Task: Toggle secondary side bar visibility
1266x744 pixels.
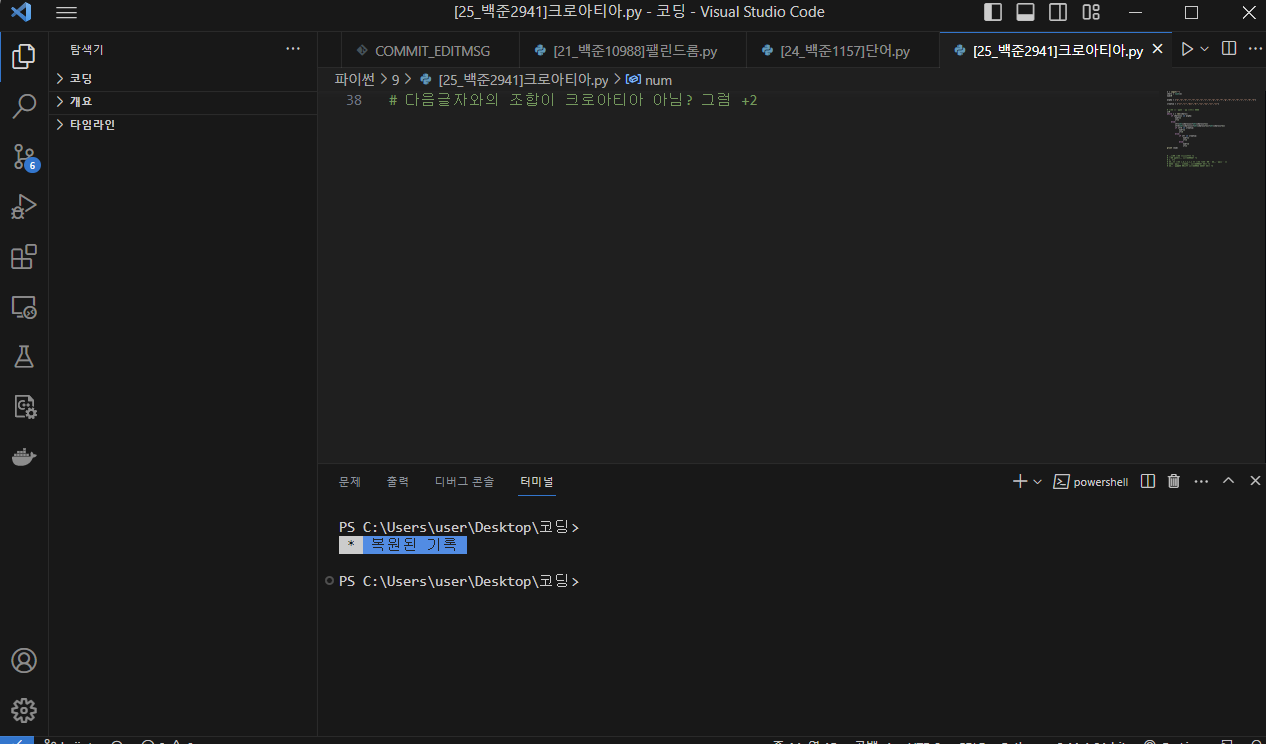Action: [x=1058, y=13]
